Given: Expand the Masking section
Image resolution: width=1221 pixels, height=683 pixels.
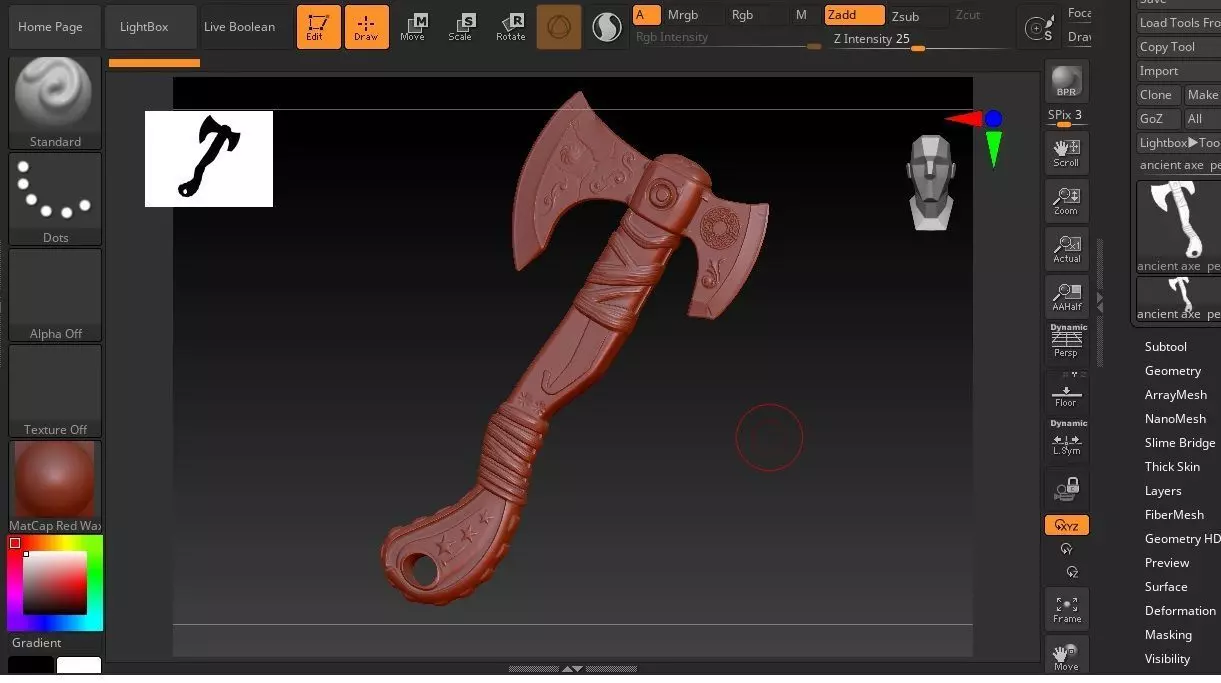Looking at the screenshot, I should tap(1168, 635).
